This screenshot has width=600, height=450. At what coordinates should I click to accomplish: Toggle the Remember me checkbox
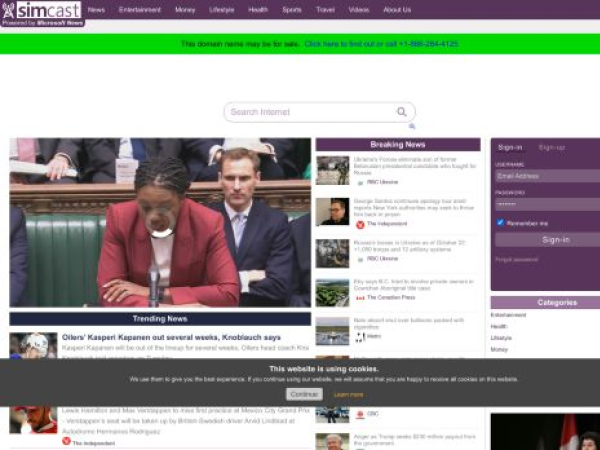(x=501, y=223)
